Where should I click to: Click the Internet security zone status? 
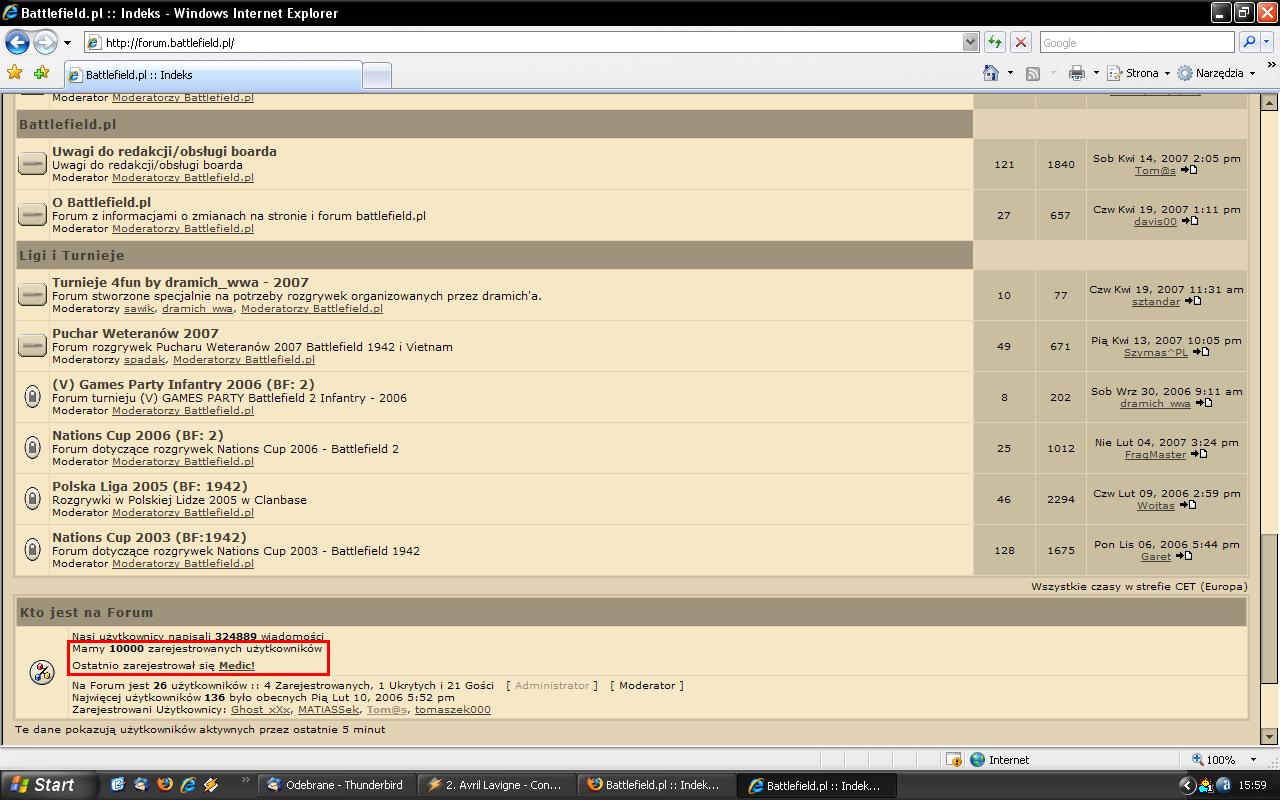point(1000,760)
